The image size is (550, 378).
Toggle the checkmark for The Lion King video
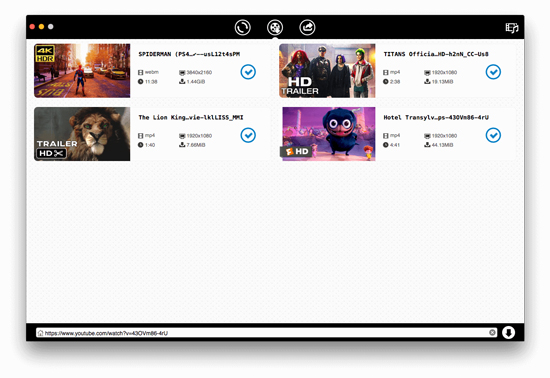248,135
